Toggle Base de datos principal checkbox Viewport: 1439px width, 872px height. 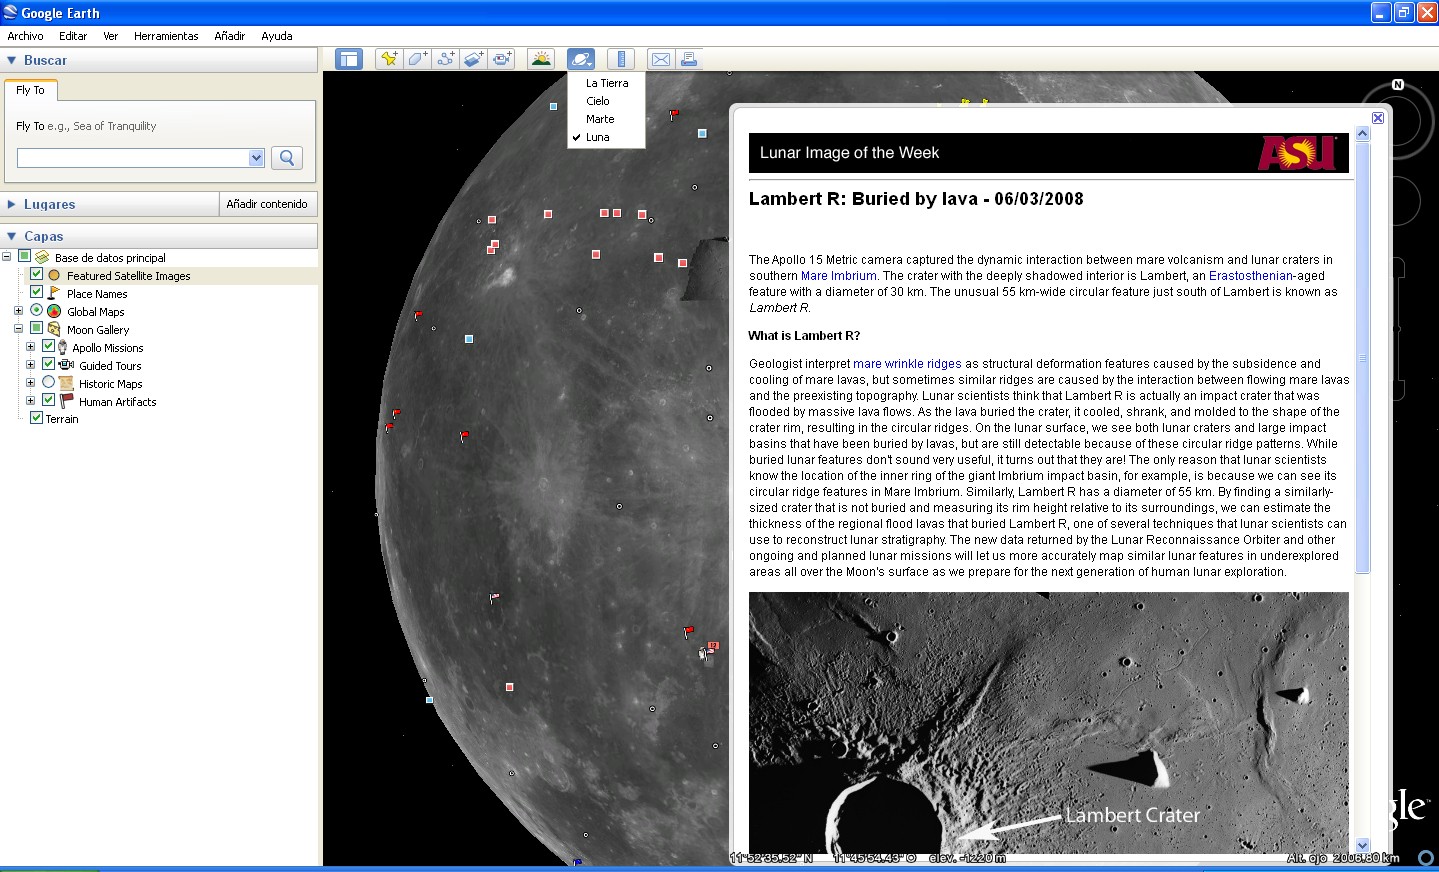coord(24,257)
